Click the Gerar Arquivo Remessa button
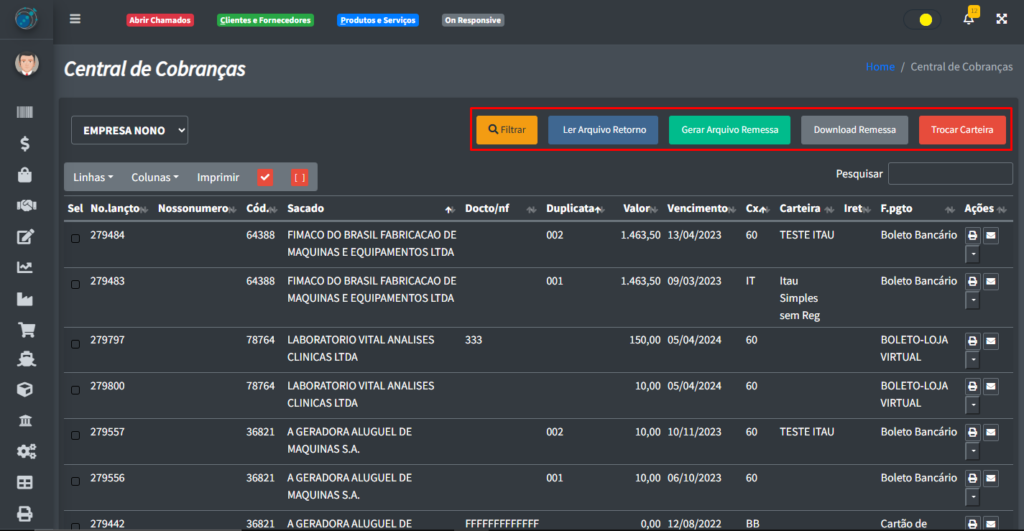This screenshot has width=1024, height=531. 729,130
